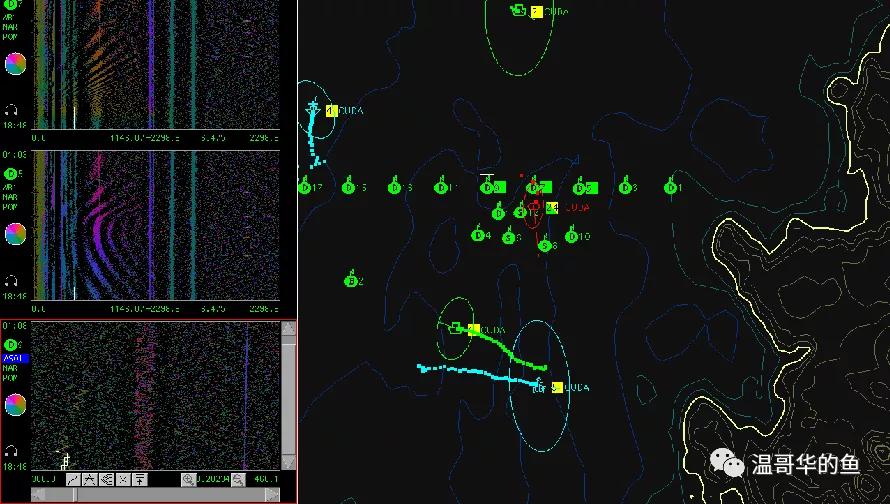Click the X cross tool icon
890x504 pixels.
(123, 480)
